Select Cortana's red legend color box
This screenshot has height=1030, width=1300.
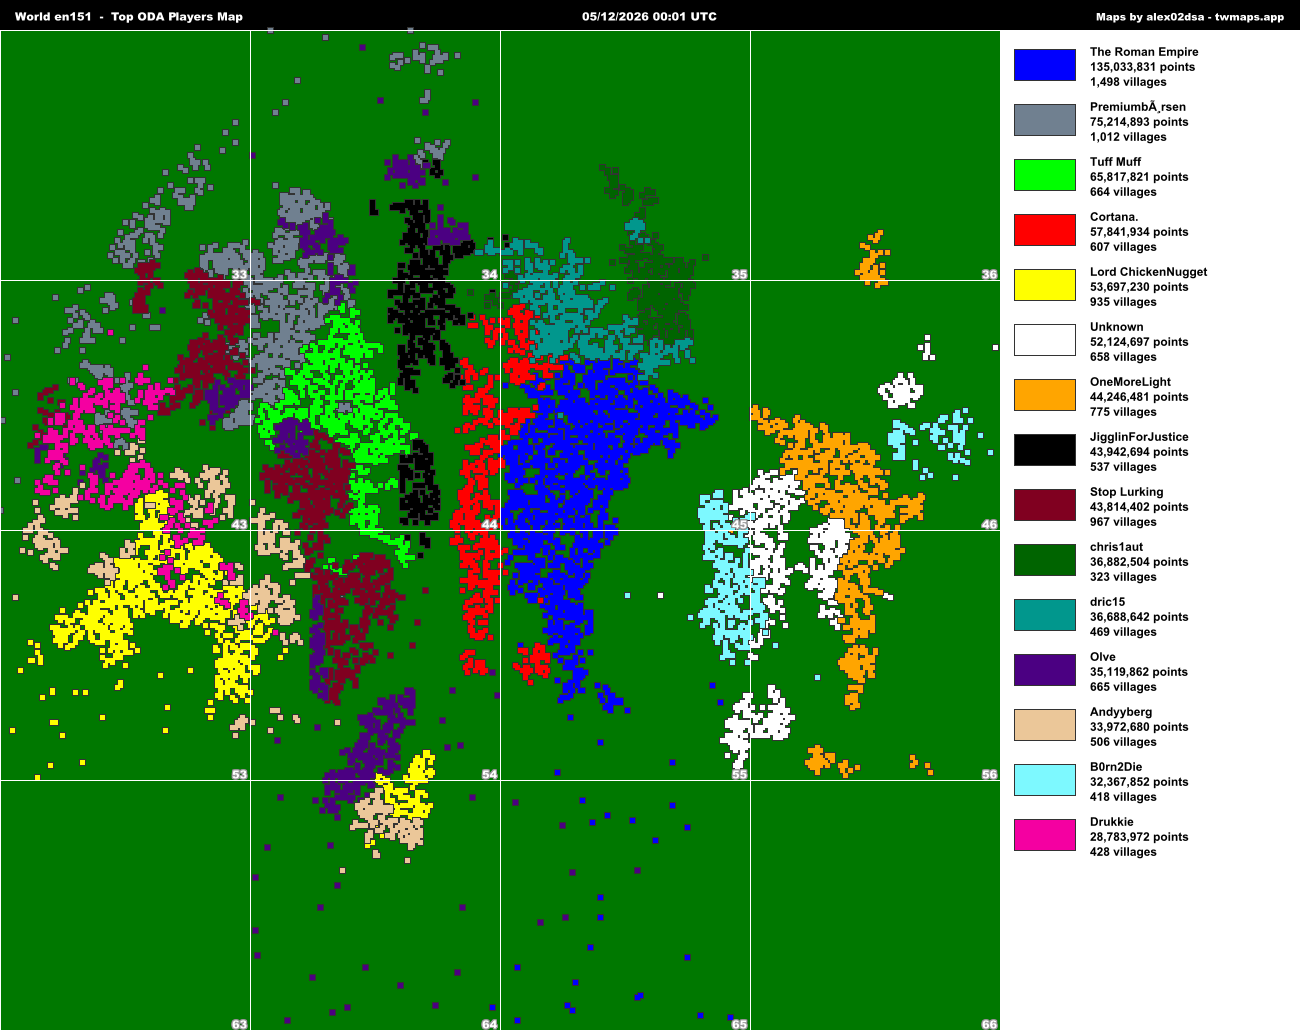point(1045,230)
